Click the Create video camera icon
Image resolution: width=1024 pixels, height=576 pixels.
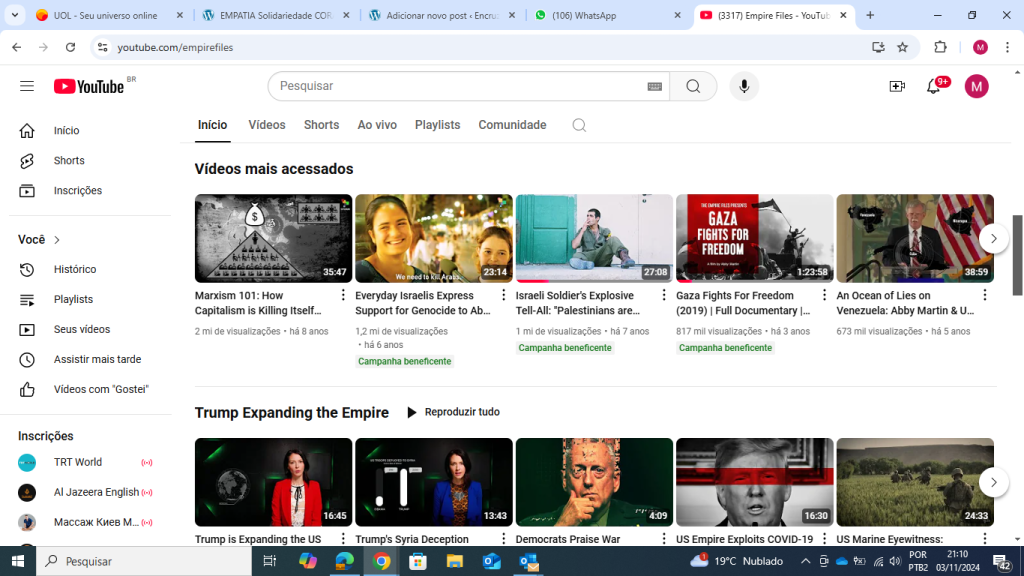[x=897, y=86]
